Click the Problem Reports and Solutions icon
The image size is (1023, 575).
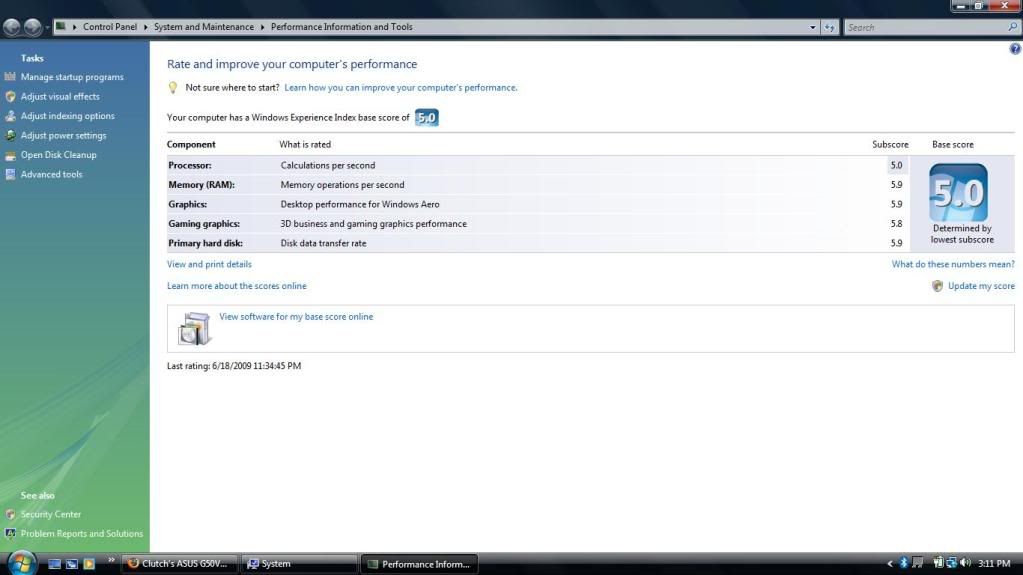10,534
